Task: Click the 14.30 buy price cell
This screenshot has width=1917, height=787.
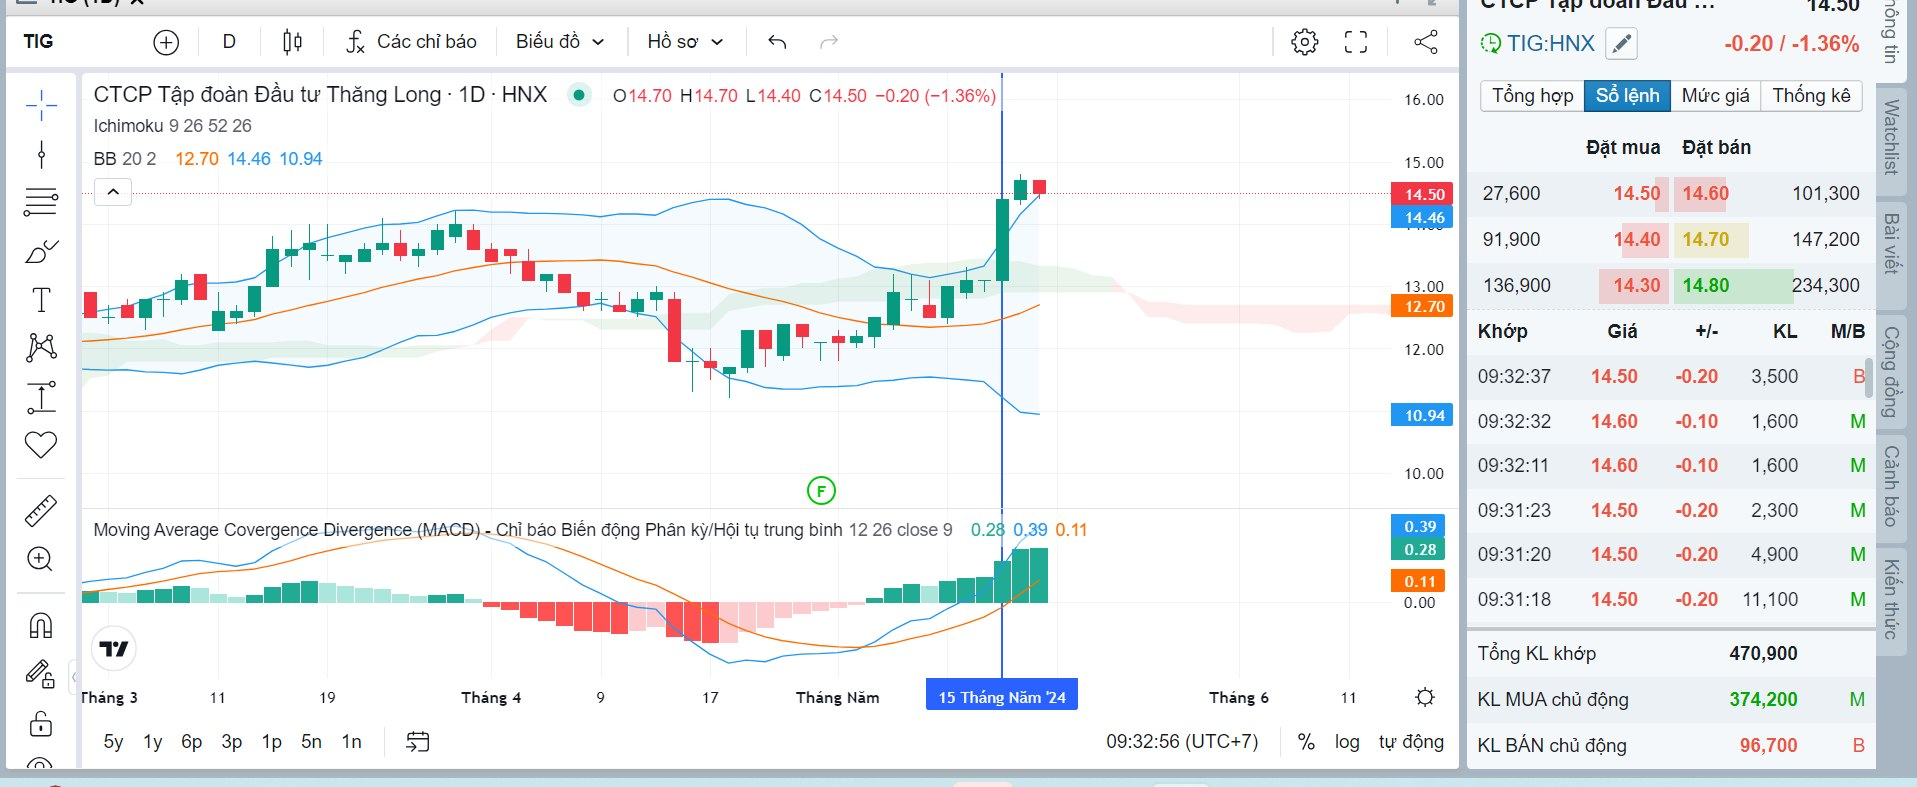Action: 1635,285
